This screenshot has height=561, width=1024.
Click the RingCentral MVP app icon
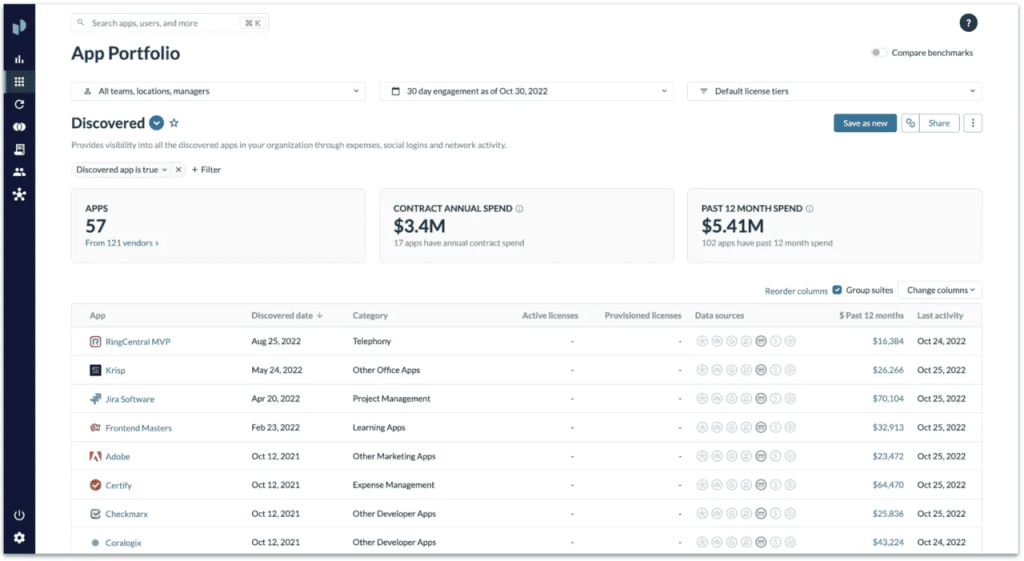click(x=95, y=342)
